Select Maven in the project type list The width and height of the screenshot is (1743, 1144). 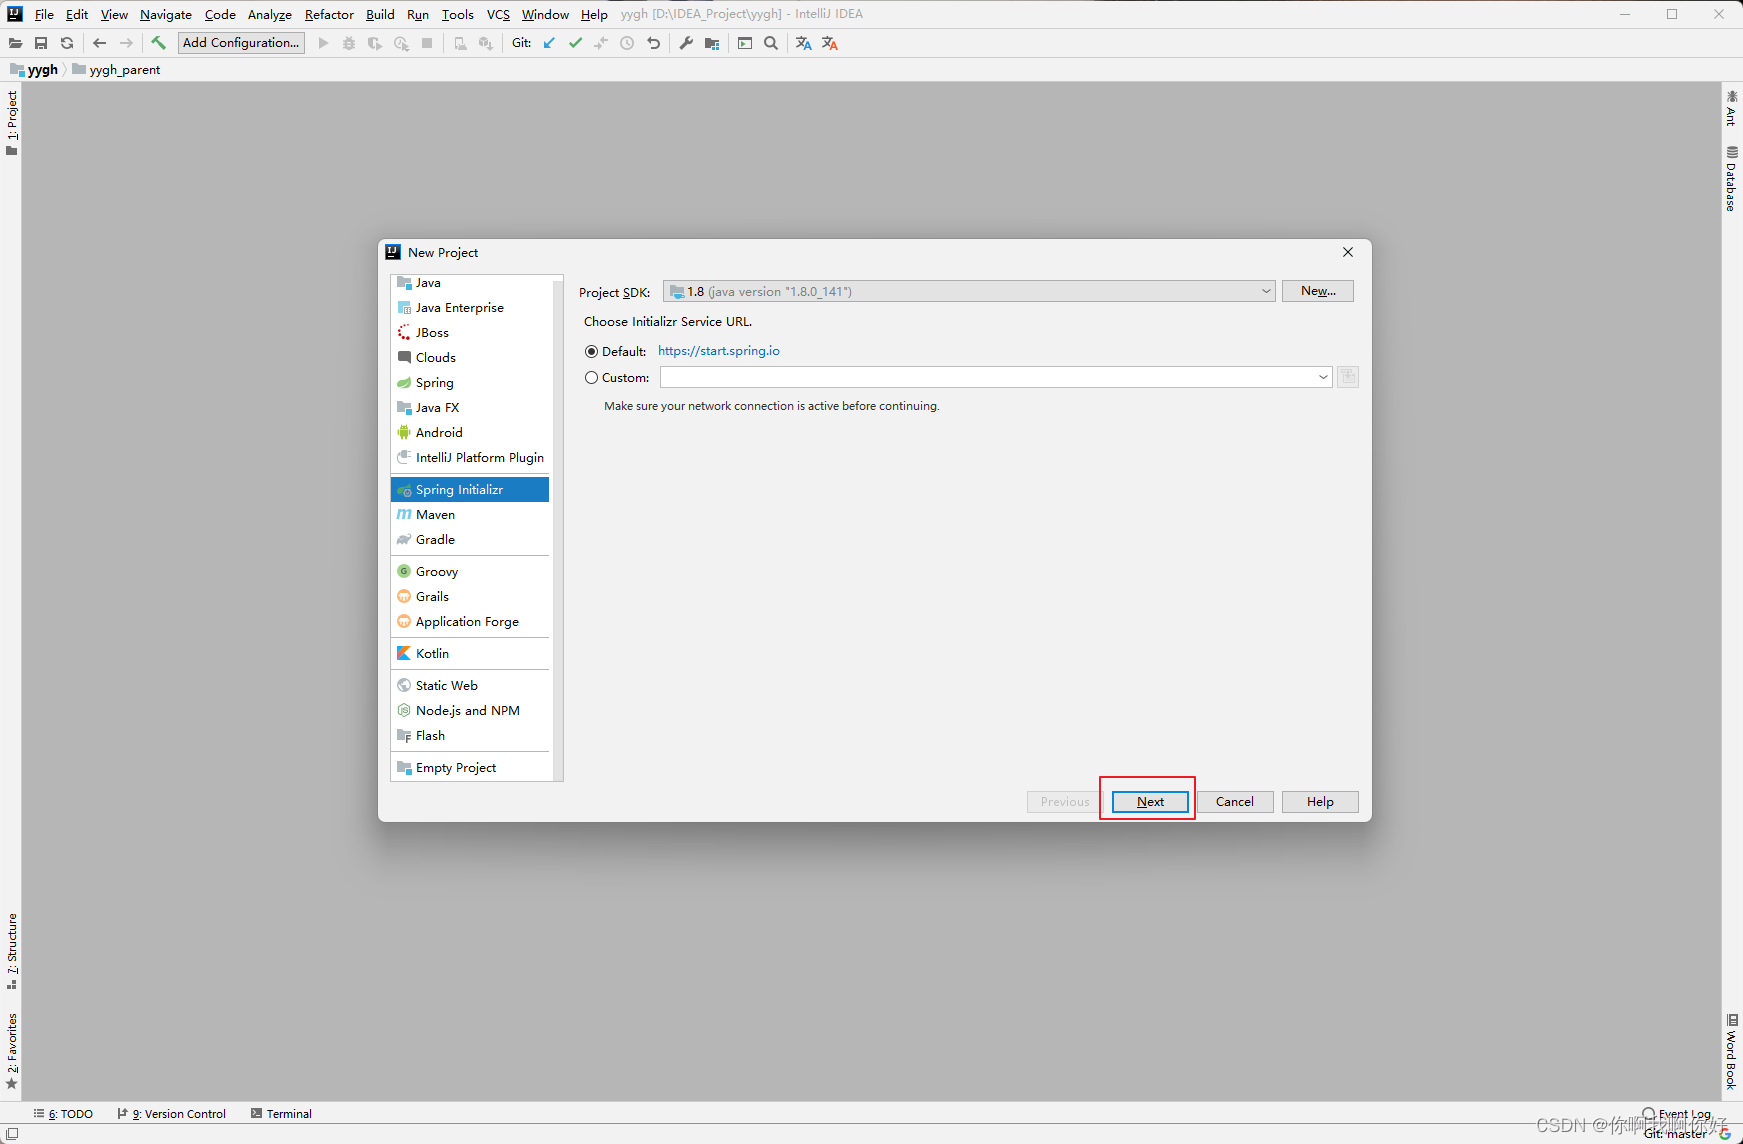[435, 514]
